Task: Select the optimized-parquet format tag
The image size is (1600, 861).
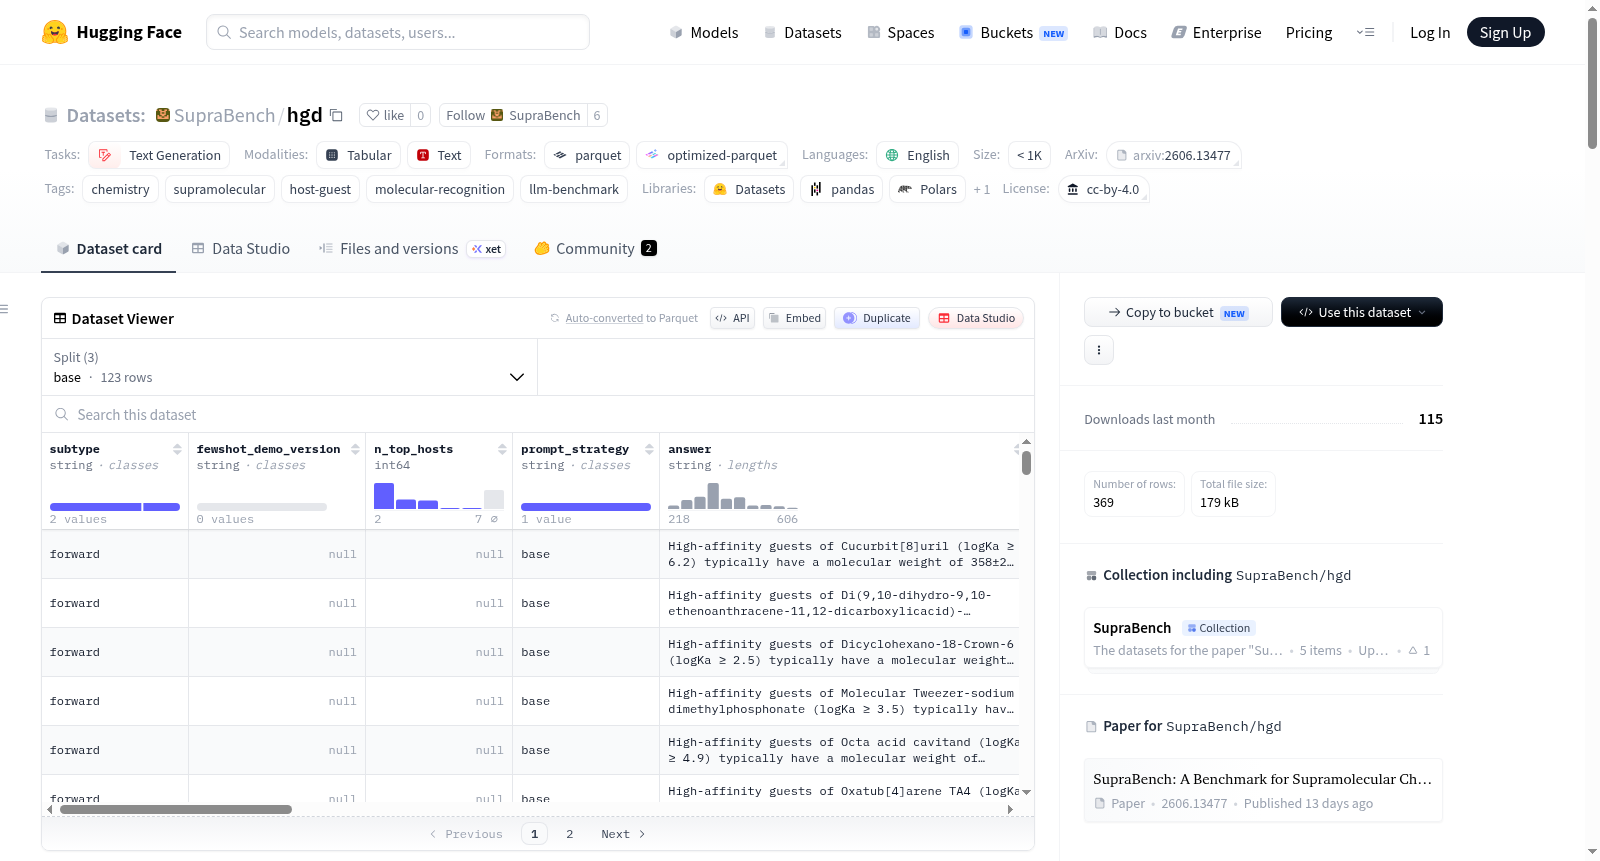Action: coord(712,155)
